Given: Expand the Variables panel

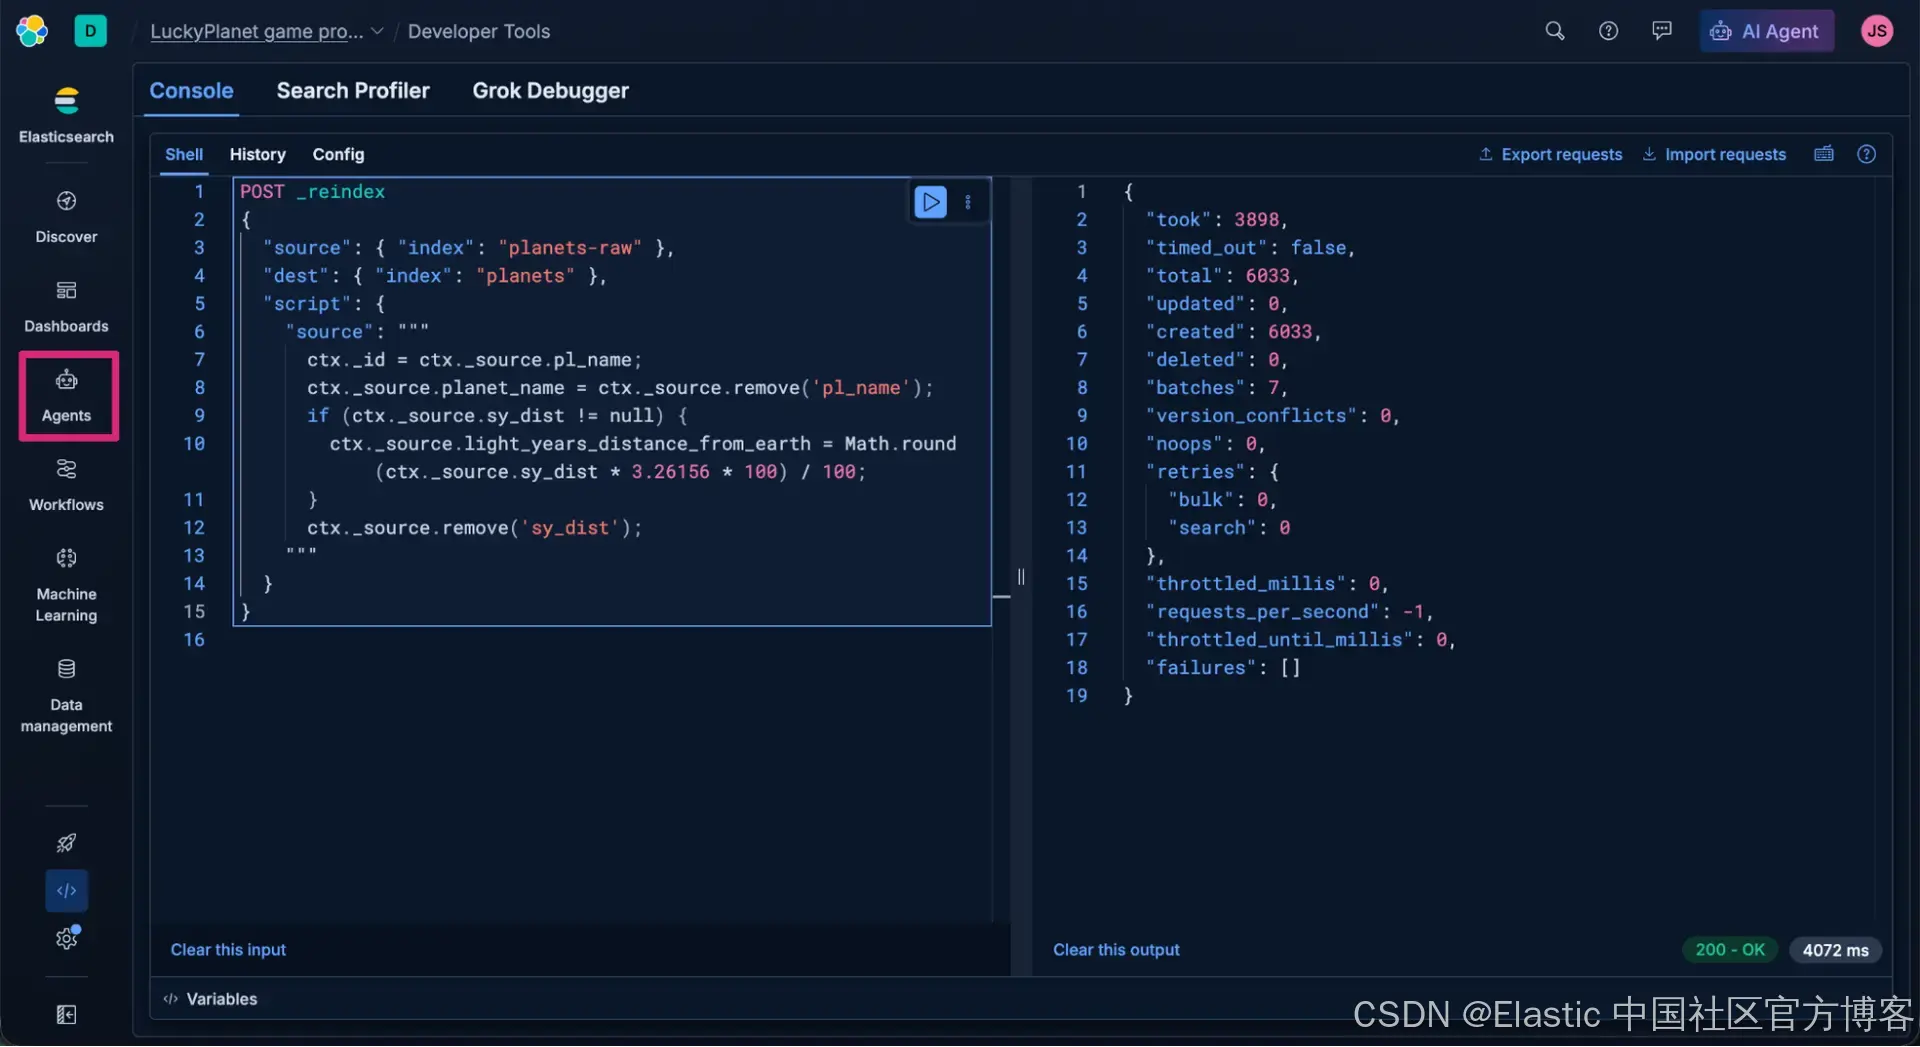Looking at the screenshot, I should click(211, 999).
